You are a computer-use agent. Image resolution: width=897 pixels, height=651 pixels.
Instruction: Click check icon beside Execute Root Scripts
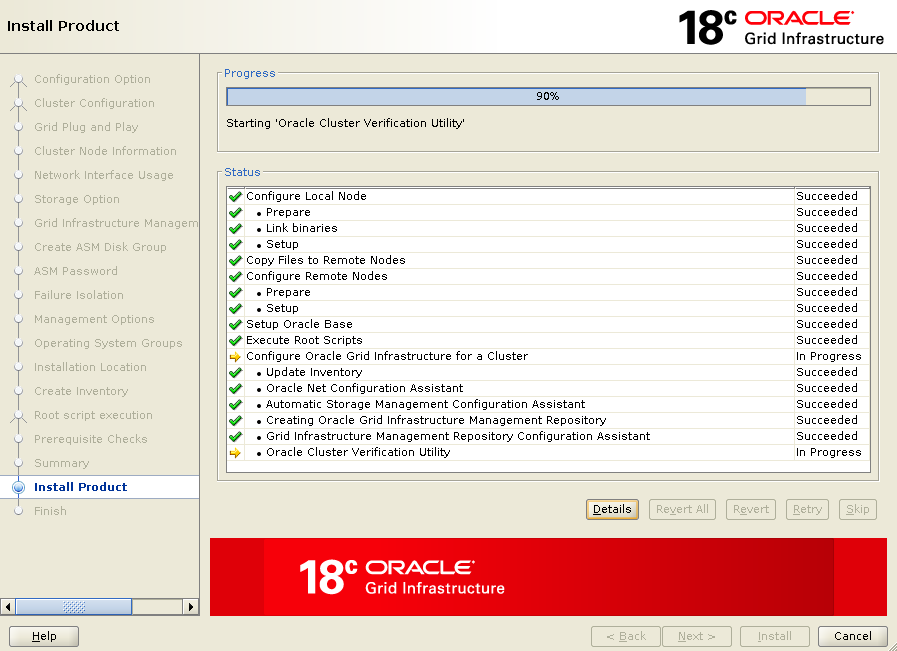(235, 340)
